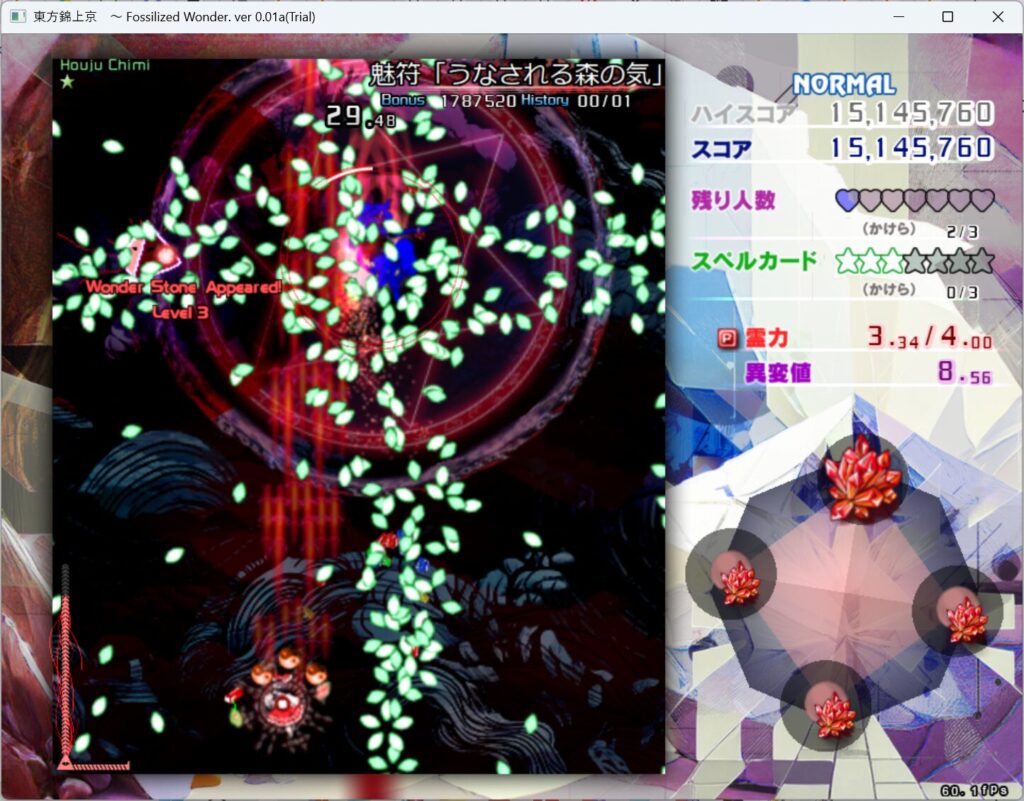Click the '60.1fps' frame rate counter
Image resolution: width=1024 pixels, height=801 pixels.
point(974,791)
